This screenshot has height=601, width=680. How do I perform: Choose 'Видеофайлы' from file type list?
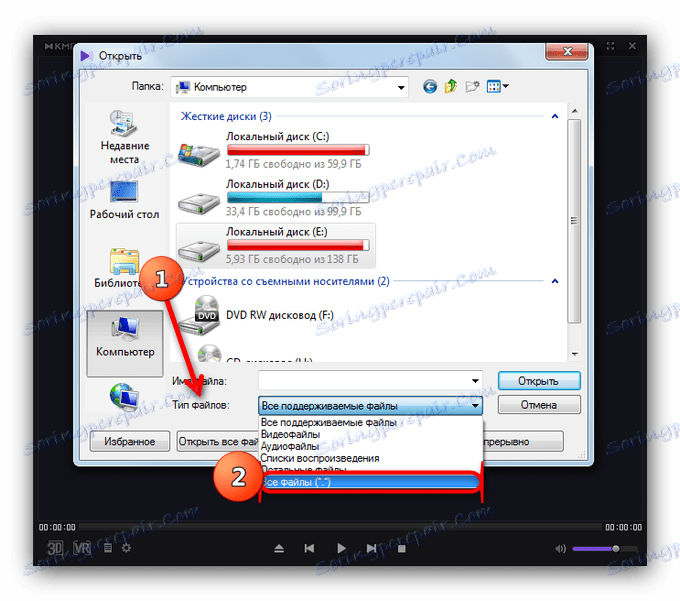tap(371, 434)
